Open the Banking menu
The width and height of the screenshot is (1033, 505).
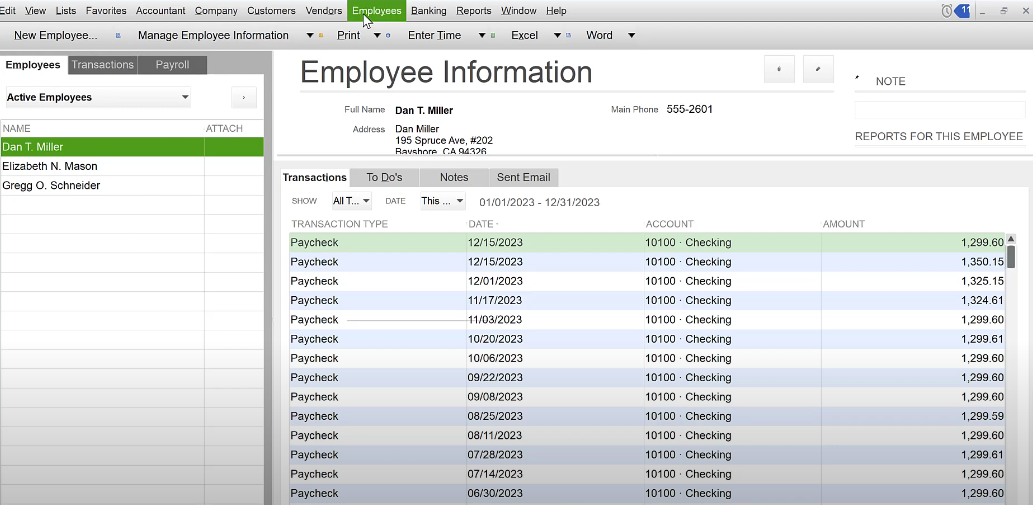point(428,11)
